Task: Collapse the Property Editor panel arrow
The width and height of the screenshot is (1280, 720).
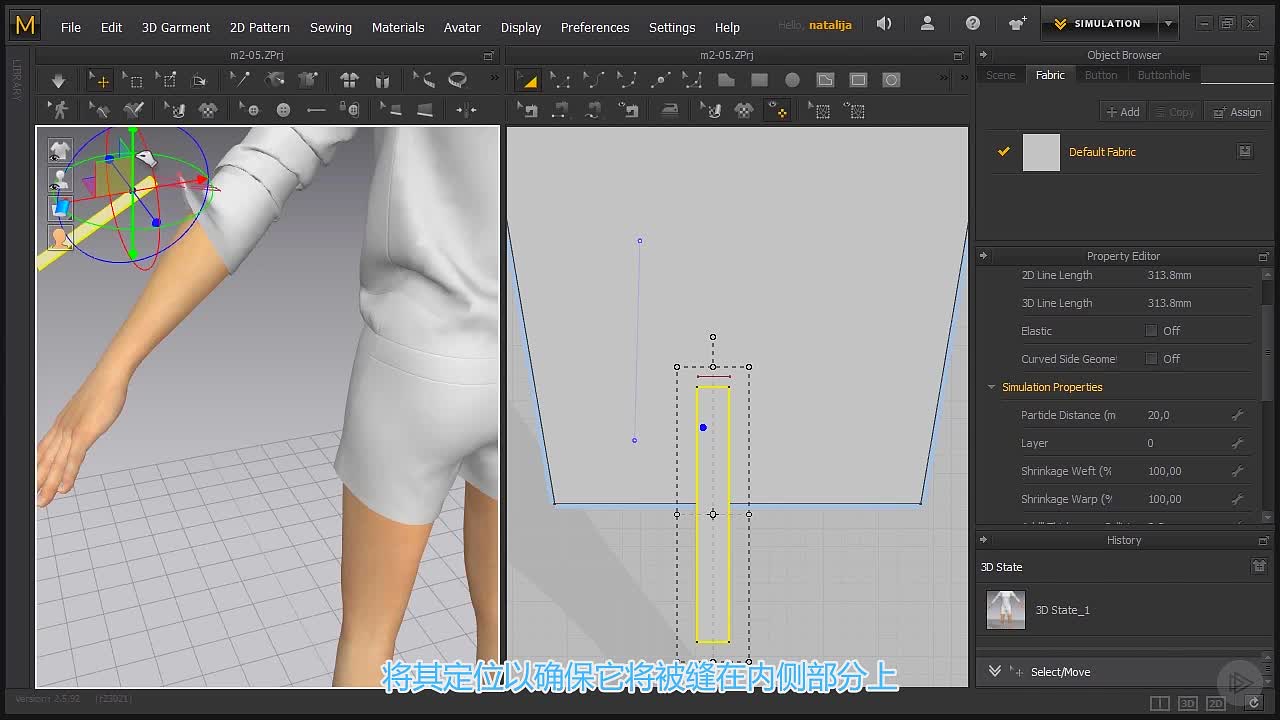Action: point(983,256)
